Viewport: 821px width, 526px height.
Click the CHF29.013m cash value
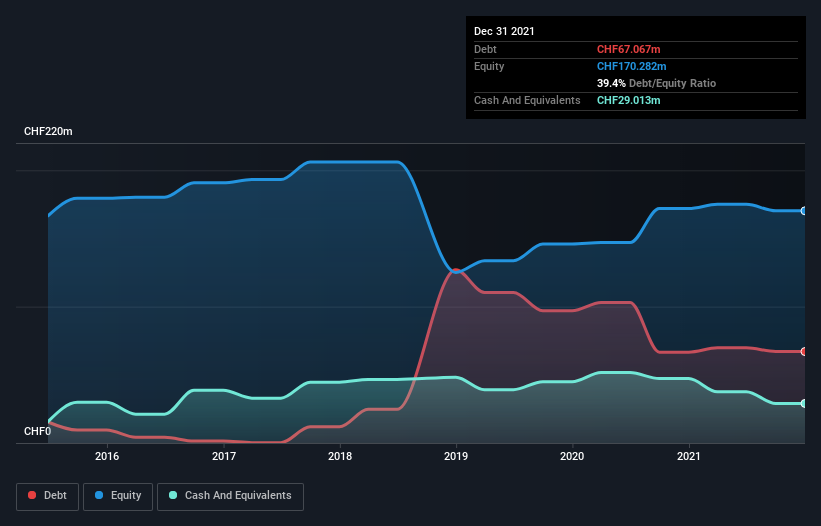(x=628, y=100)
